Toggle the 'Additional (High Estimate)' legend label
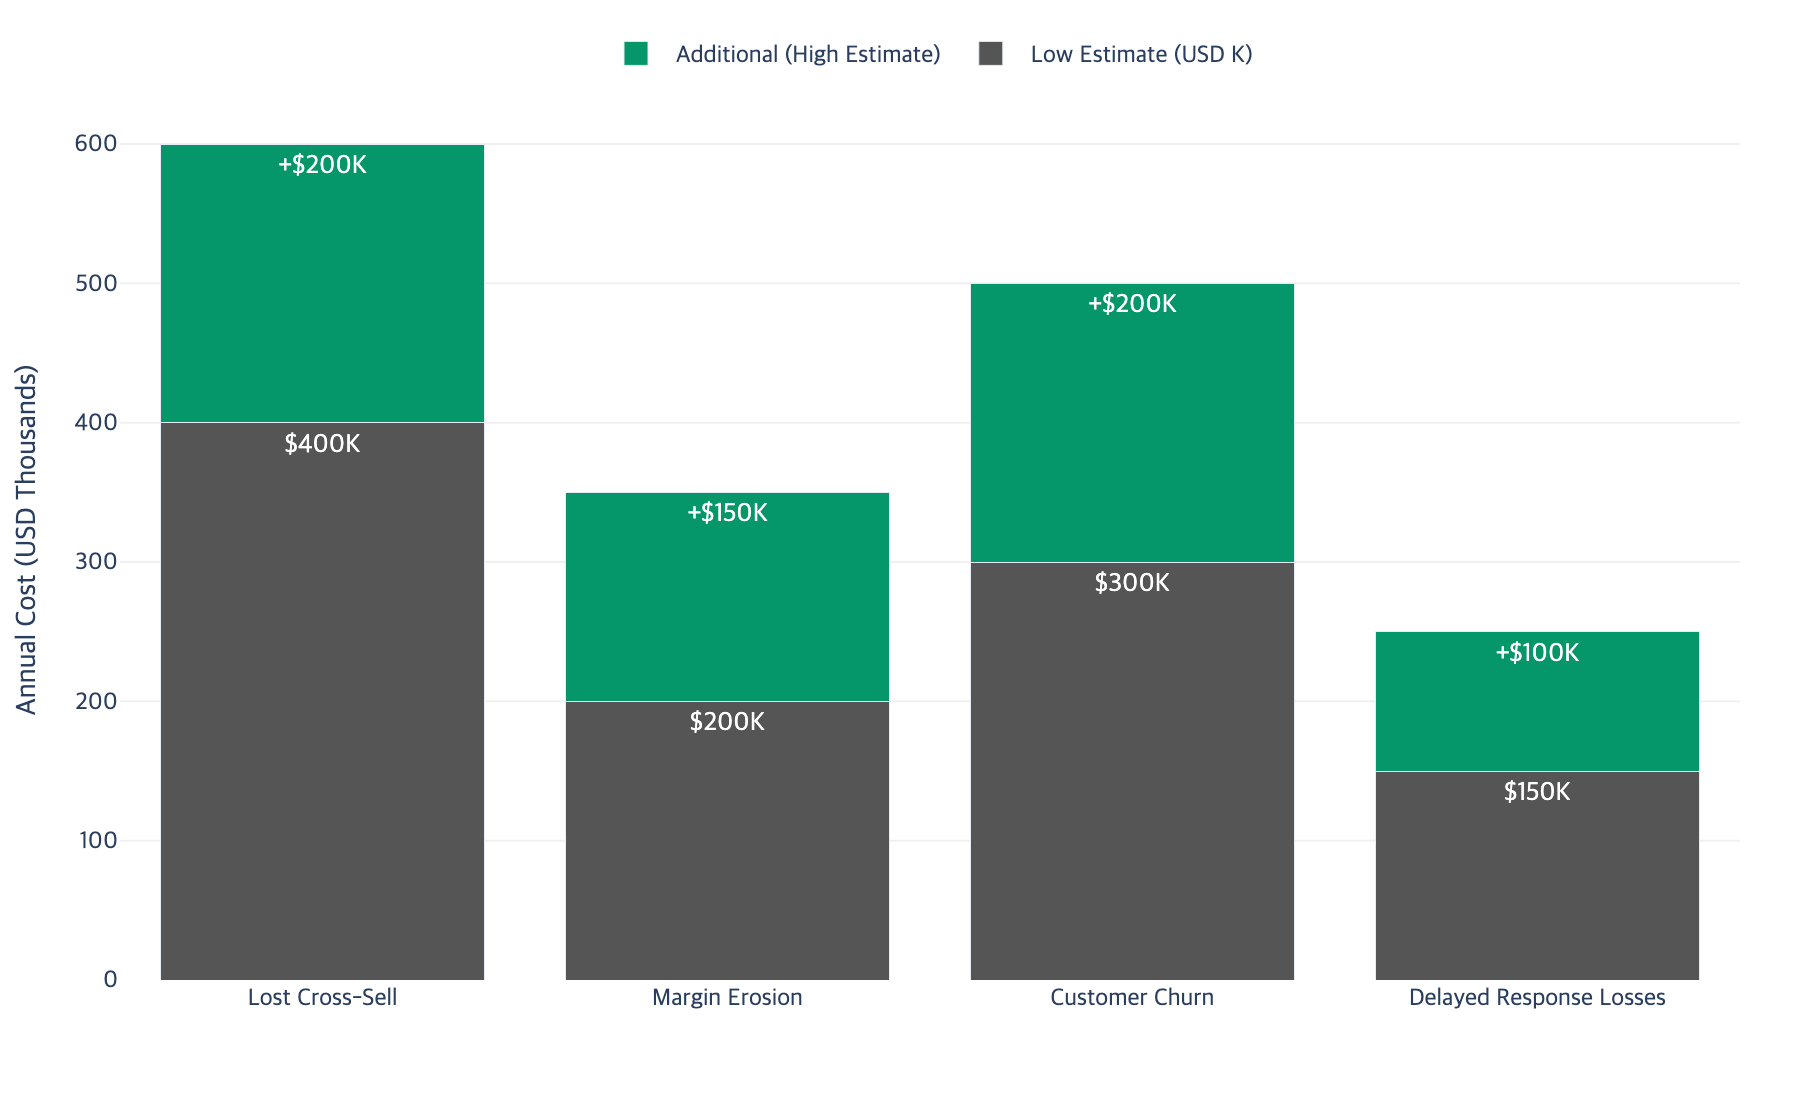Viewport: 1800px width, 1100px height. [x=808, y=54]
